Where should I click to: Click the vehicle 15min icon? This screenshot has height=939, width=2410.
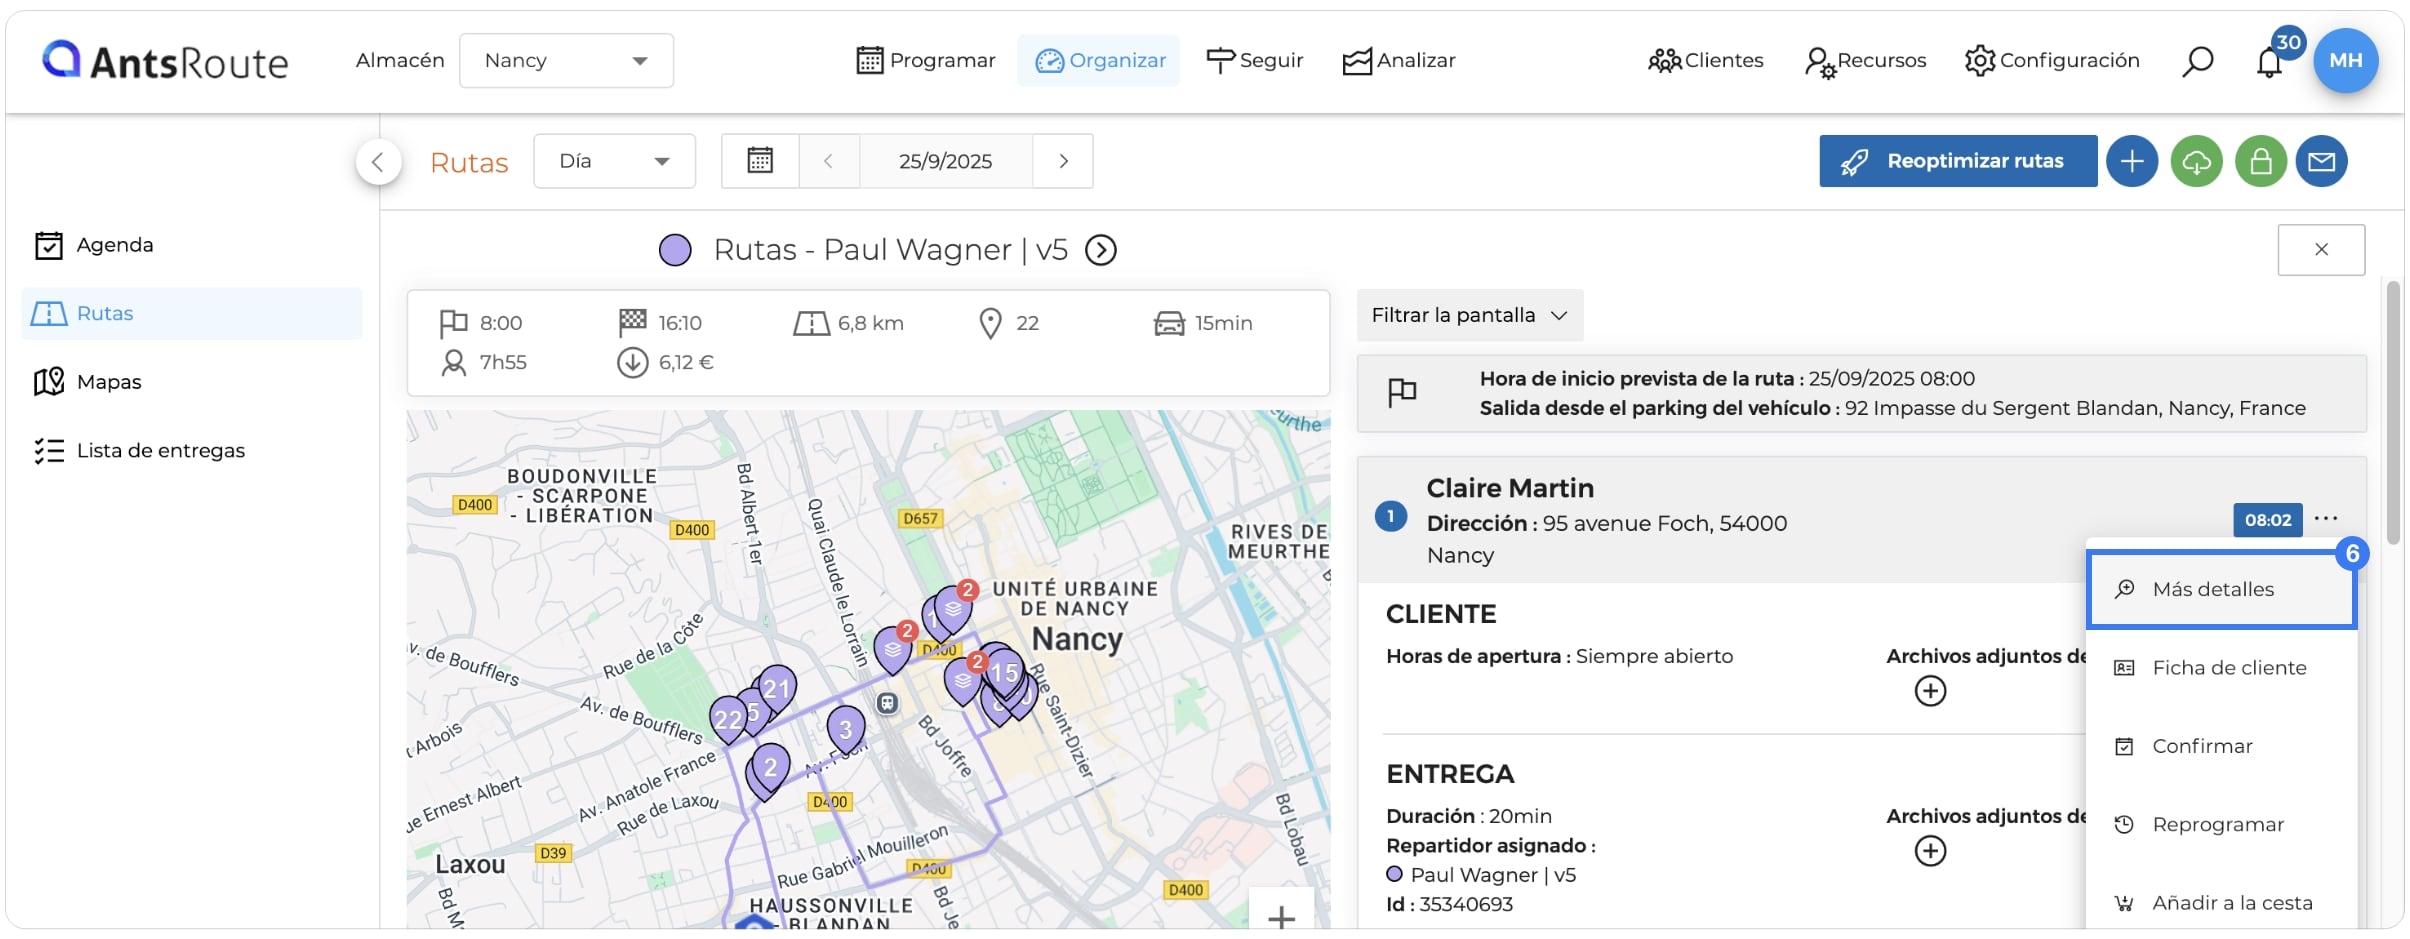coord(1169,323)
